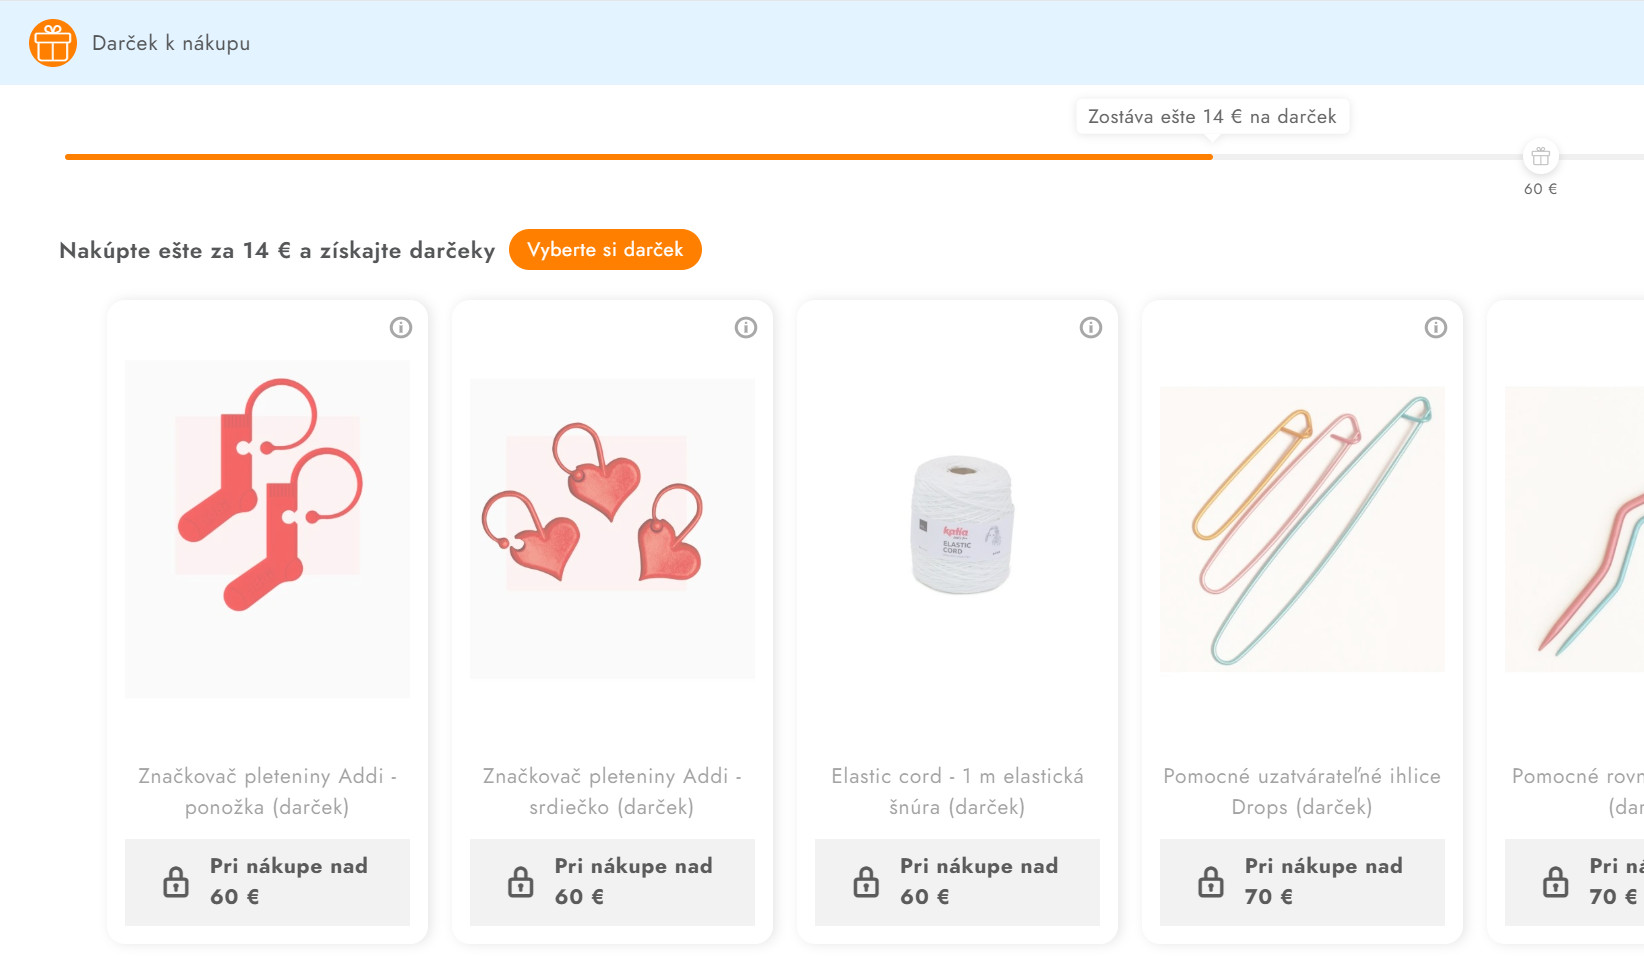Open info icon on Drops ihlice card
This screenshot has width=1644, height=970.
pos(1436,327)
